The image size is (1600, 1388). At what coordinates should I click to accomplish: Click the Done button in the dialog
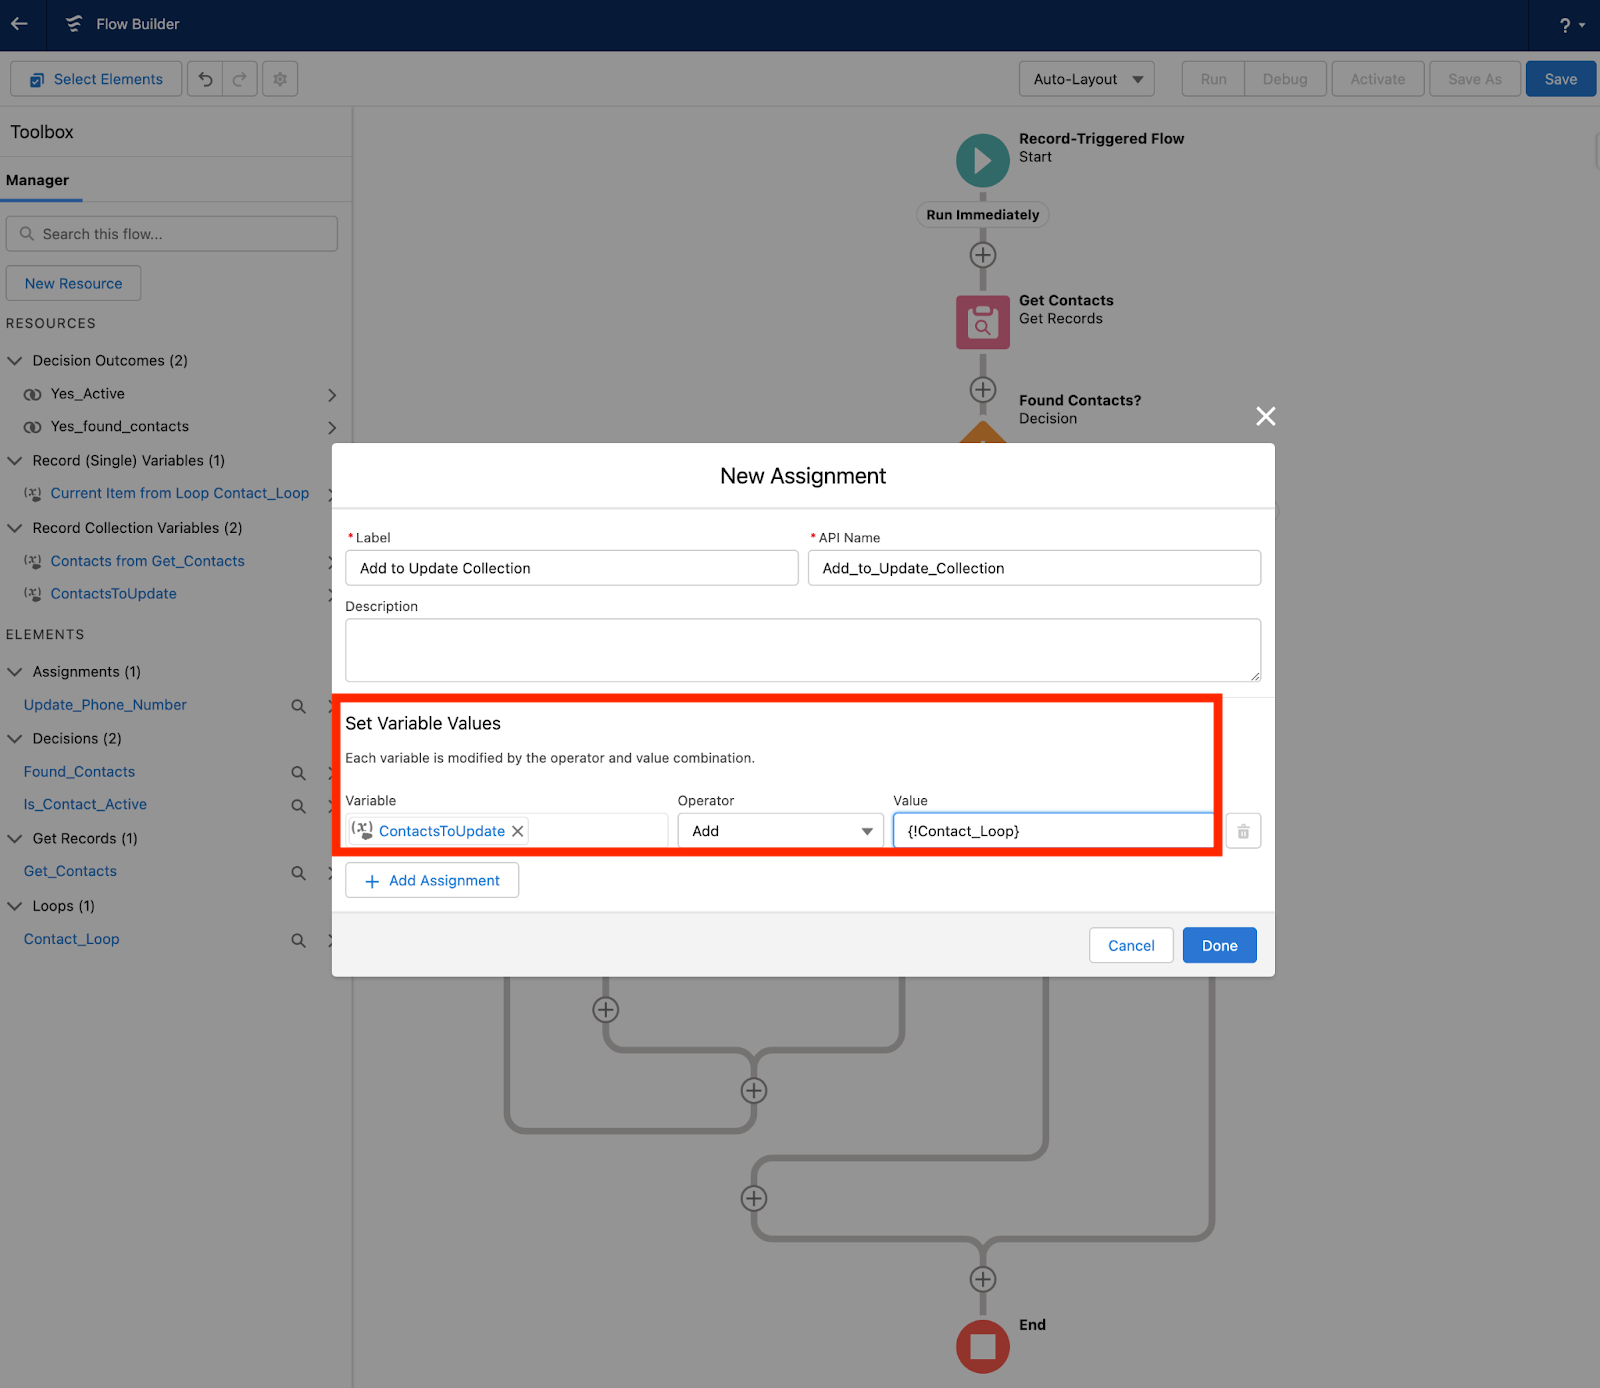[x=1219, y=945]
